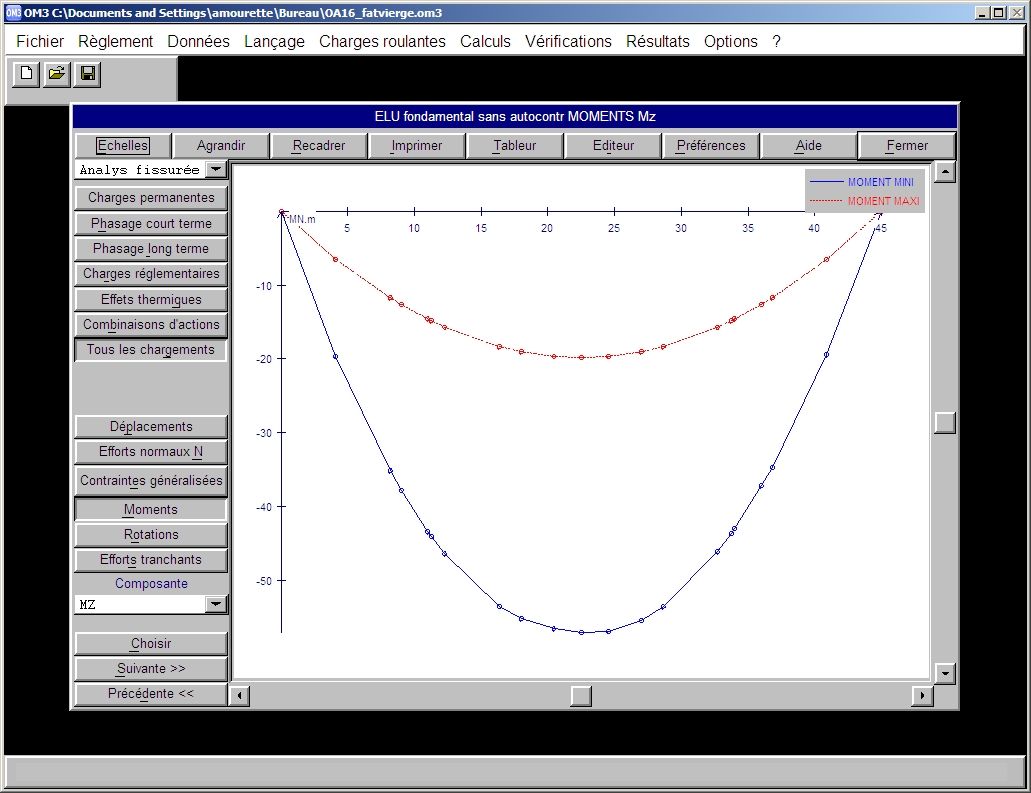Expand the Analys fissurée dropdown arrow
1031x793 pixels.
[x=216, y=170]
